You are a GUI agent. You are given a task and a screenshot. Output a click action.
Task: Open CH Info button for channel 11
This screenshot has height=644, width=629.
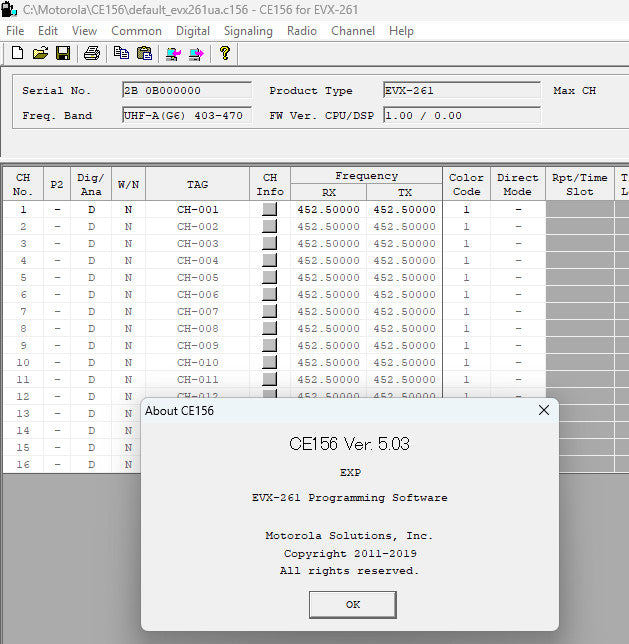pyautogui.click(x=270, y=380)
